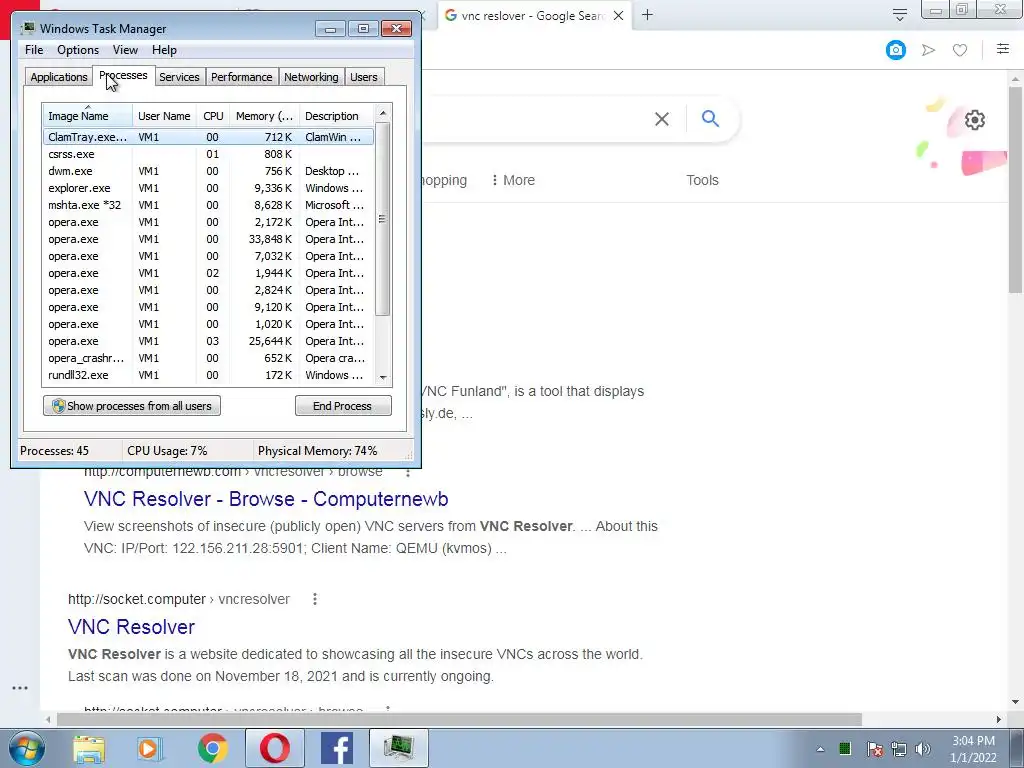Open the Opera snapshot camera icon

click(895, 50)
